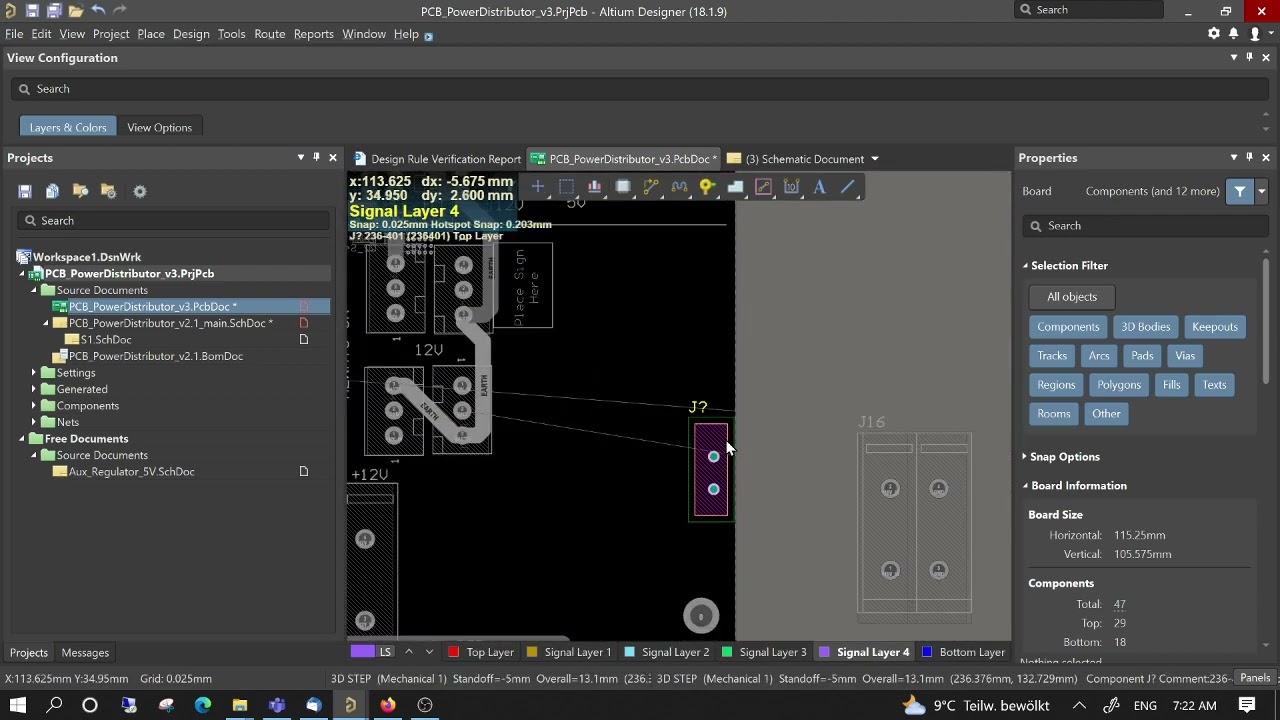Collapse Free Documents node

(22, 439)
